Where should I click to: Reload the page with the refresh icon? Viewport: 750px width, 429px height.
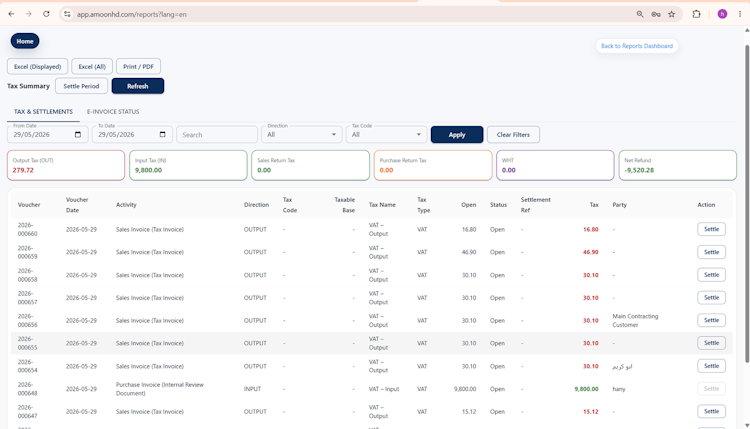tap(46, 14)
